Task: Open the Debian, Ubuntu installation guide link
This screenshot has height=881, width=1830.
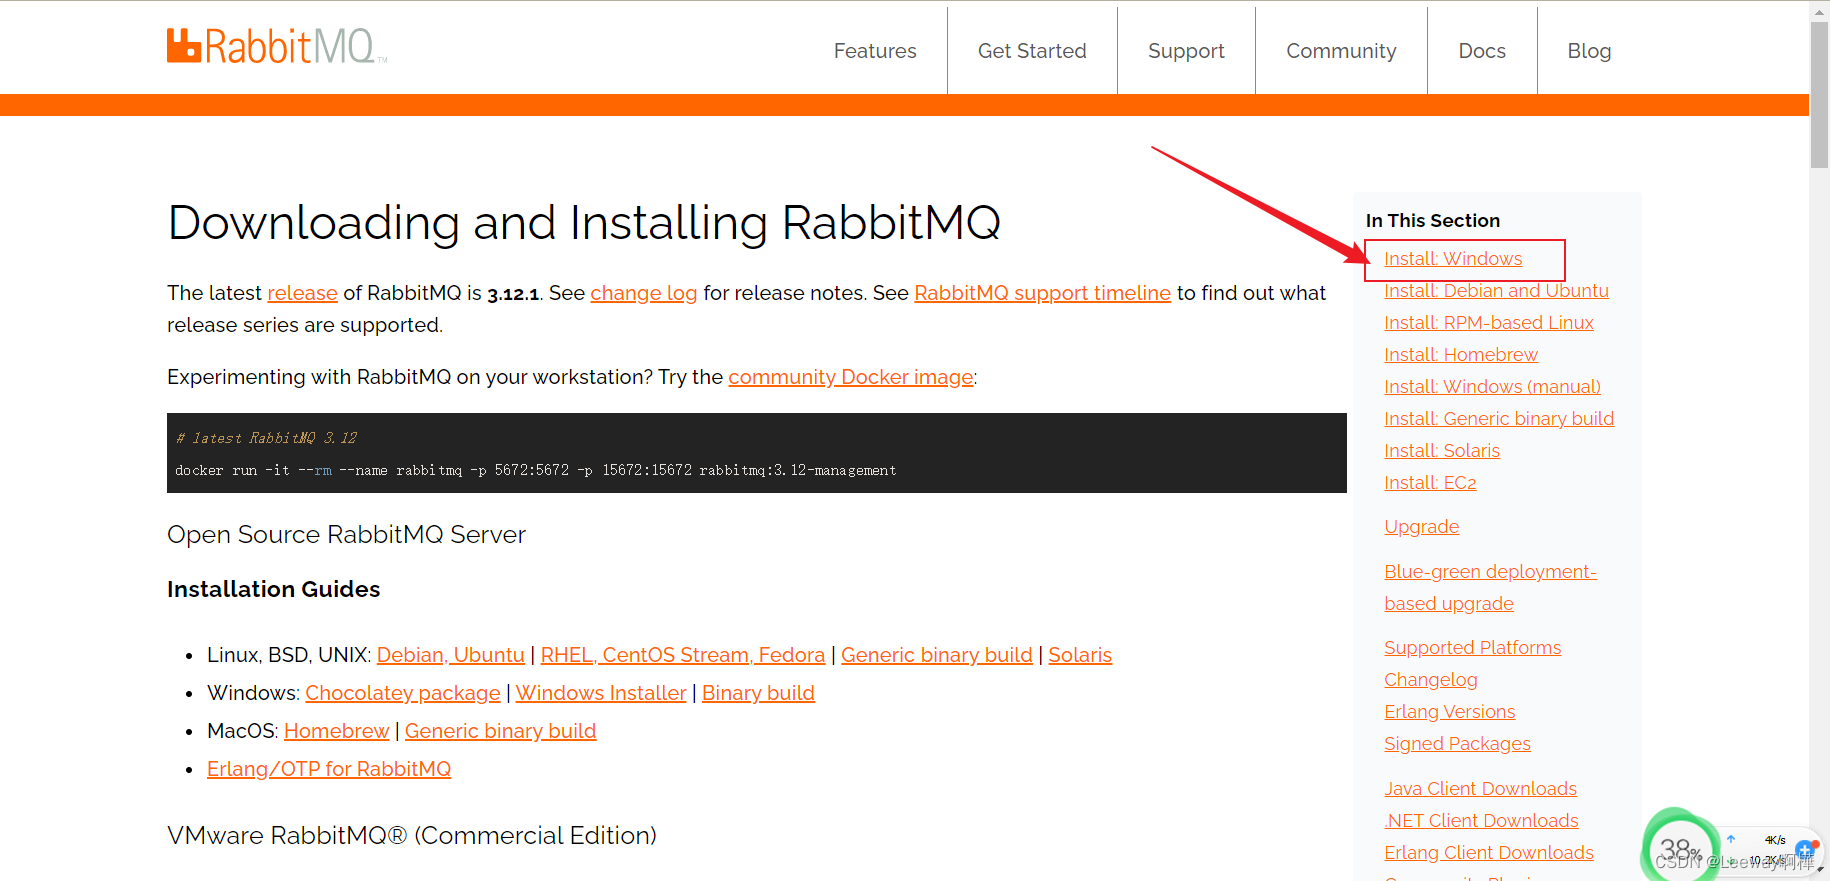Action: click(451, 655)
